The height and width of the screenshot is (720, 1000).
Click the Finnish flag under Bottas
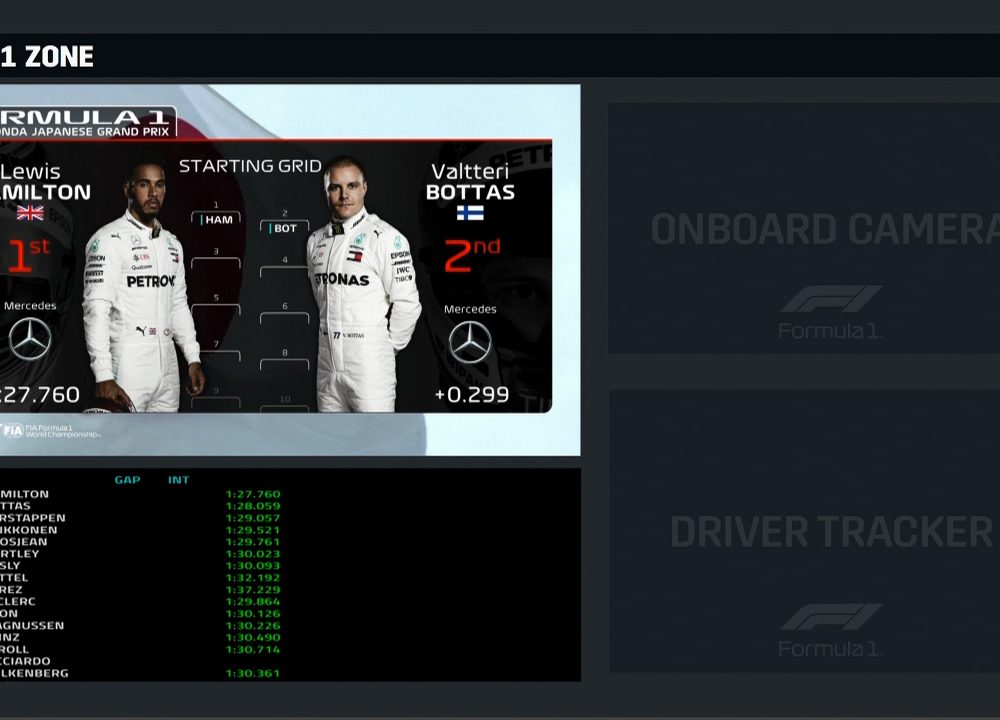pos(470,212)
